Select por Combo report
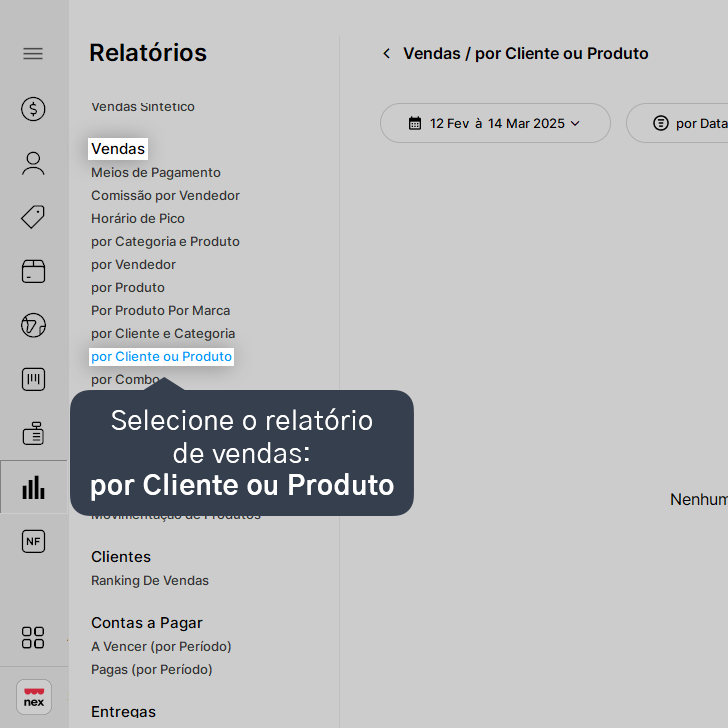 click(x=125, y=379)
